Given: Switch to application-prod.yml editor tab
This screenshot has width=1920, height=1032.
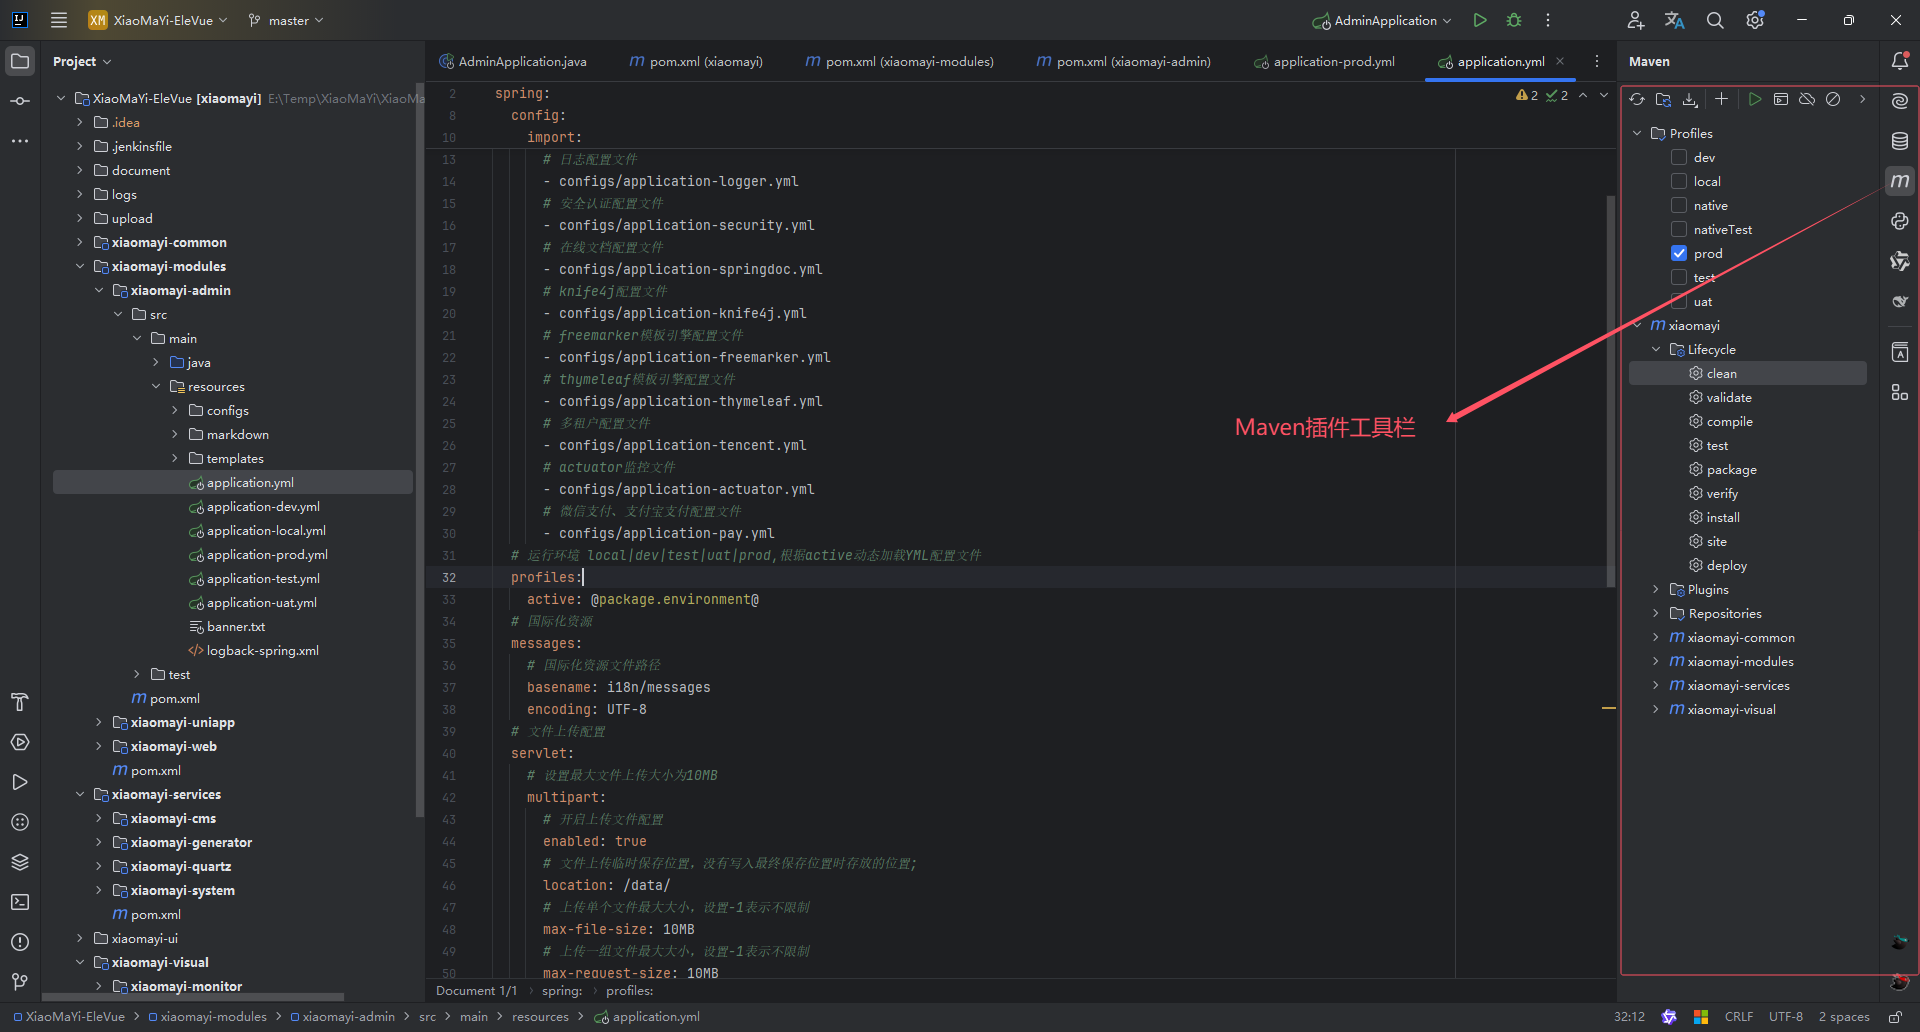Looking at the screenshot, I should point(1324,61).
